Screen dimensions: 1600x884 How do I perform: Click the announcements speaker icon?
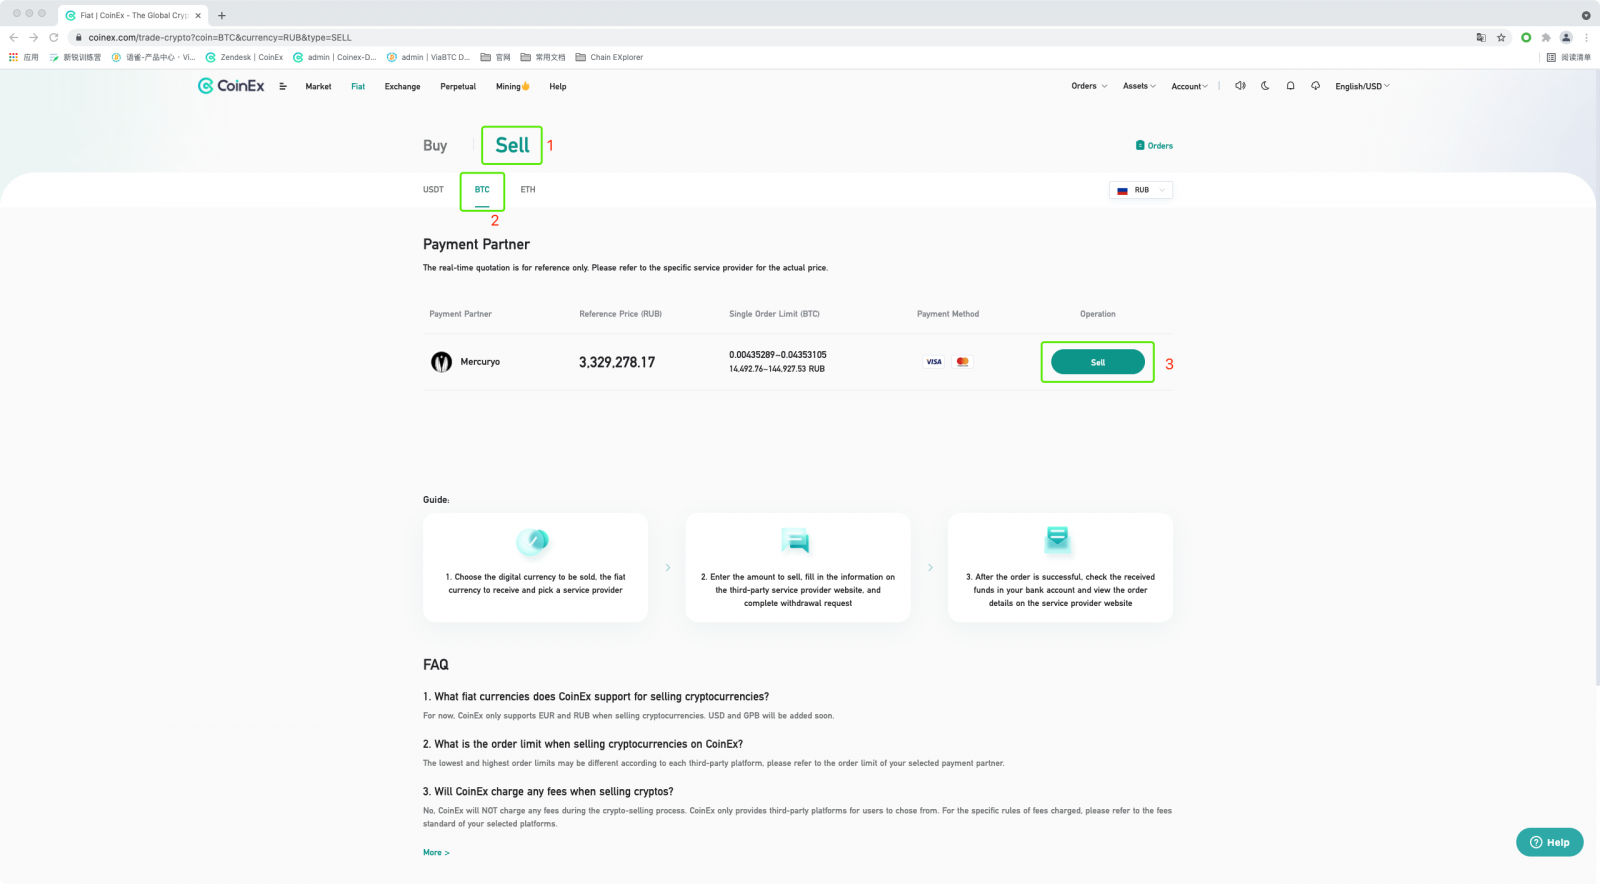point(1240,86)
